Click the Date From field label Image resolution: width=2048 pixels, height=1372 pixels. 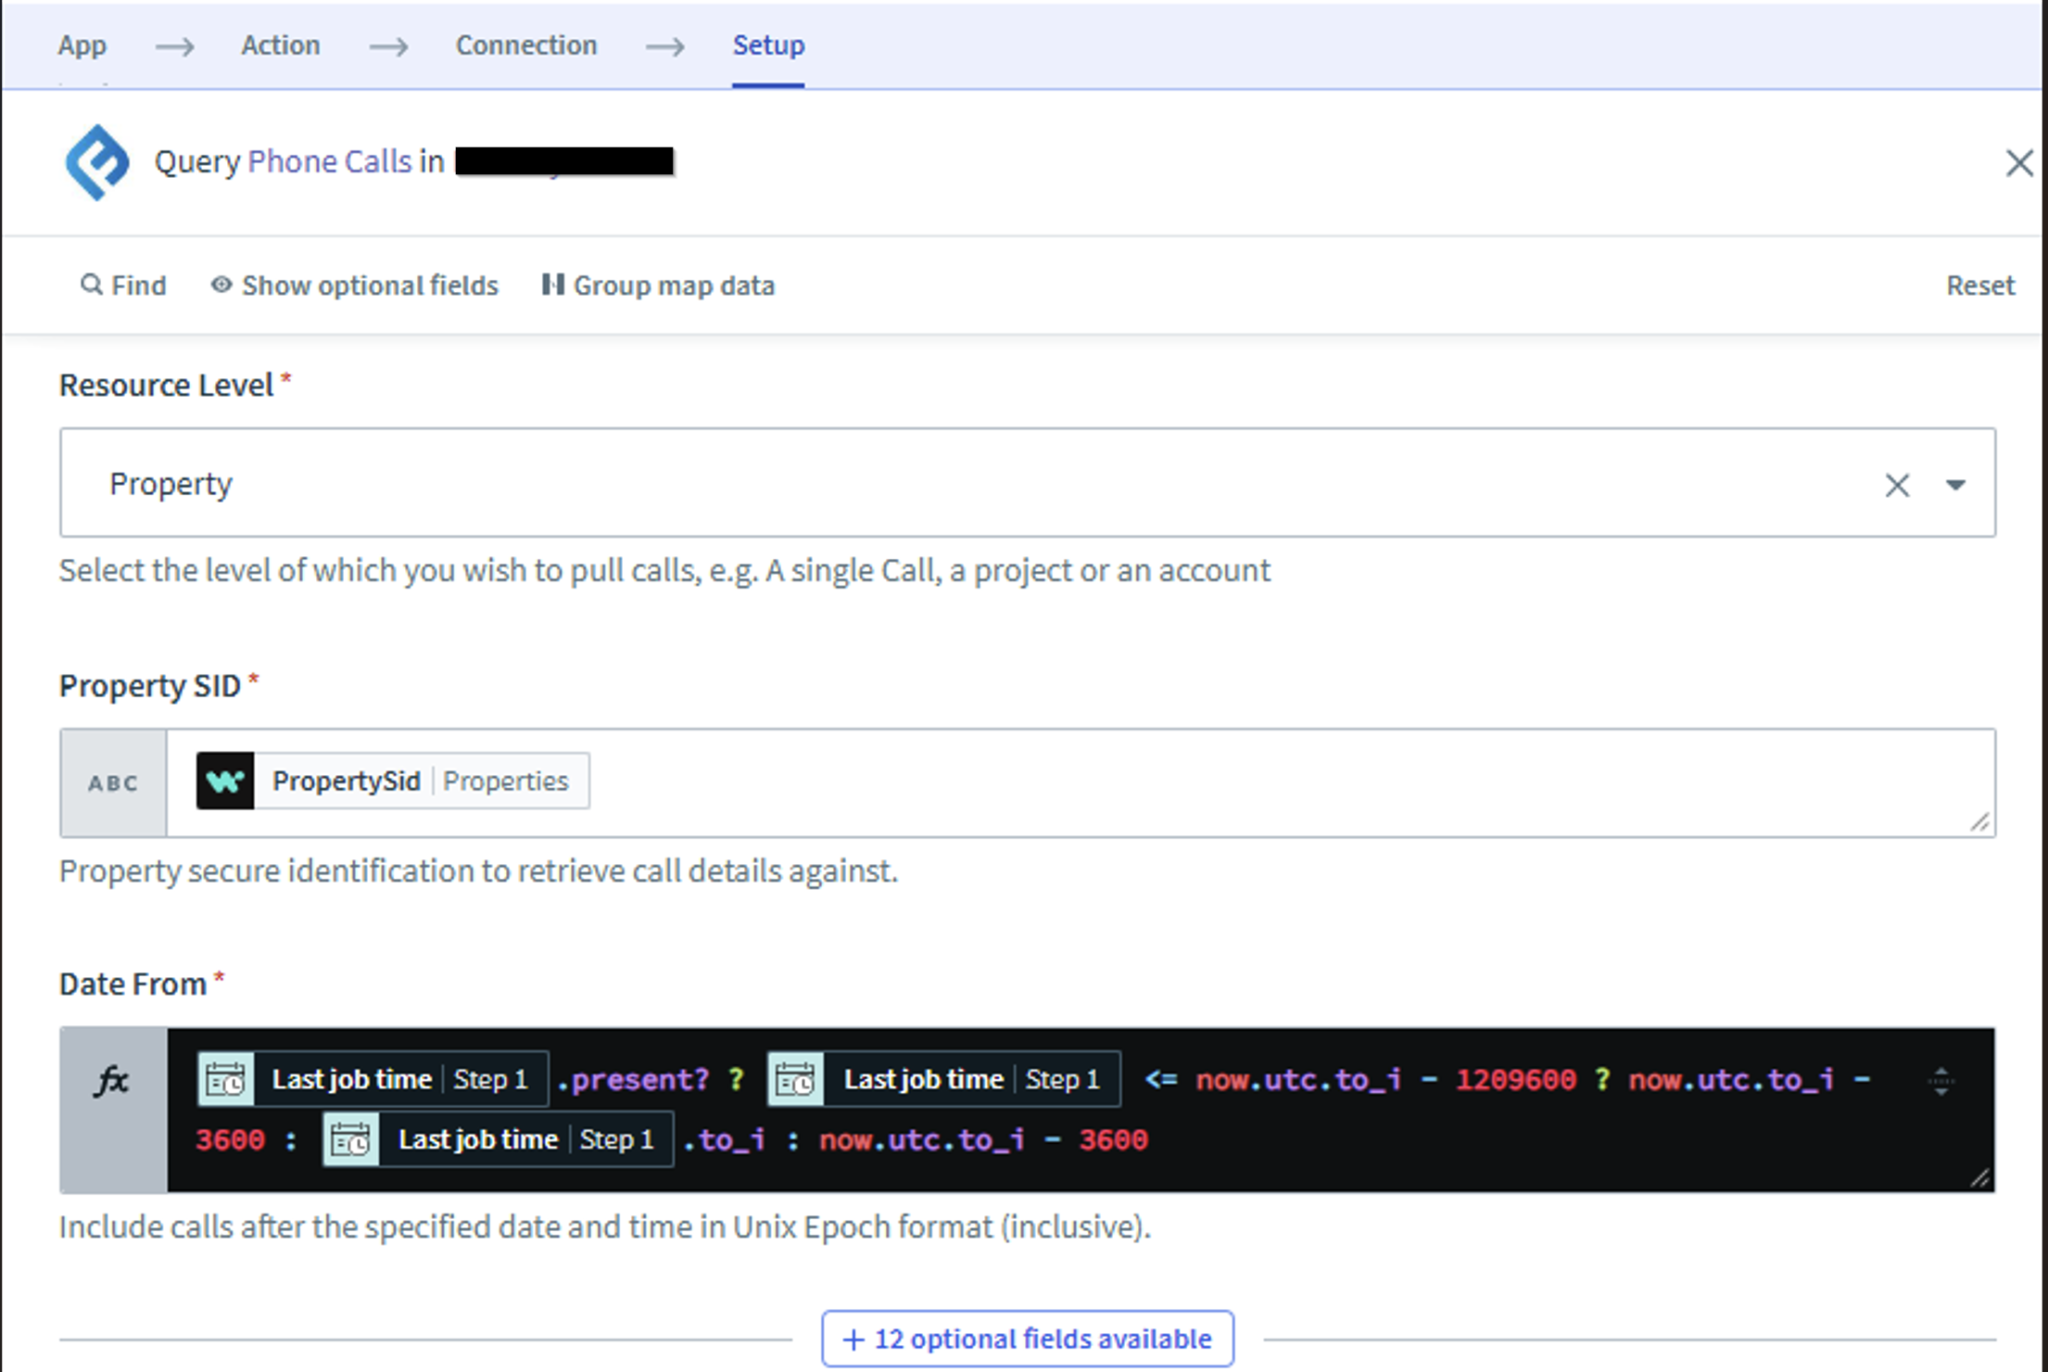click(x=133, y=984)
